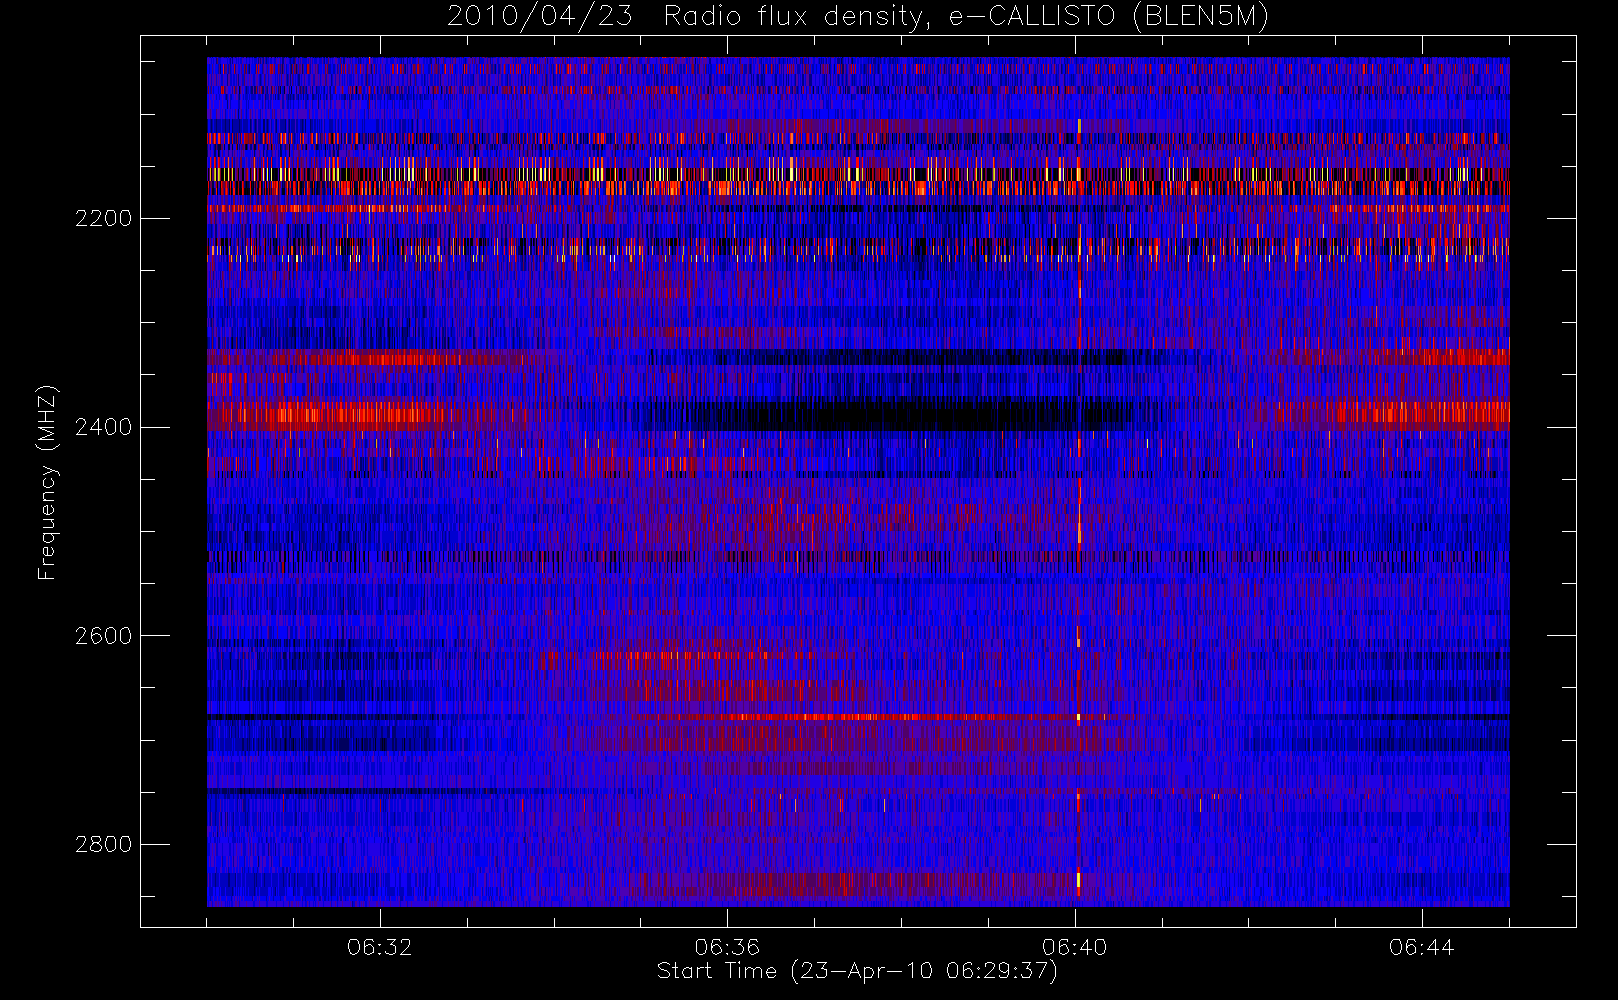Click the 06:40 time tick label
The height and width of the screenshot is (1000, 1618).
[x=1075, y=947]
